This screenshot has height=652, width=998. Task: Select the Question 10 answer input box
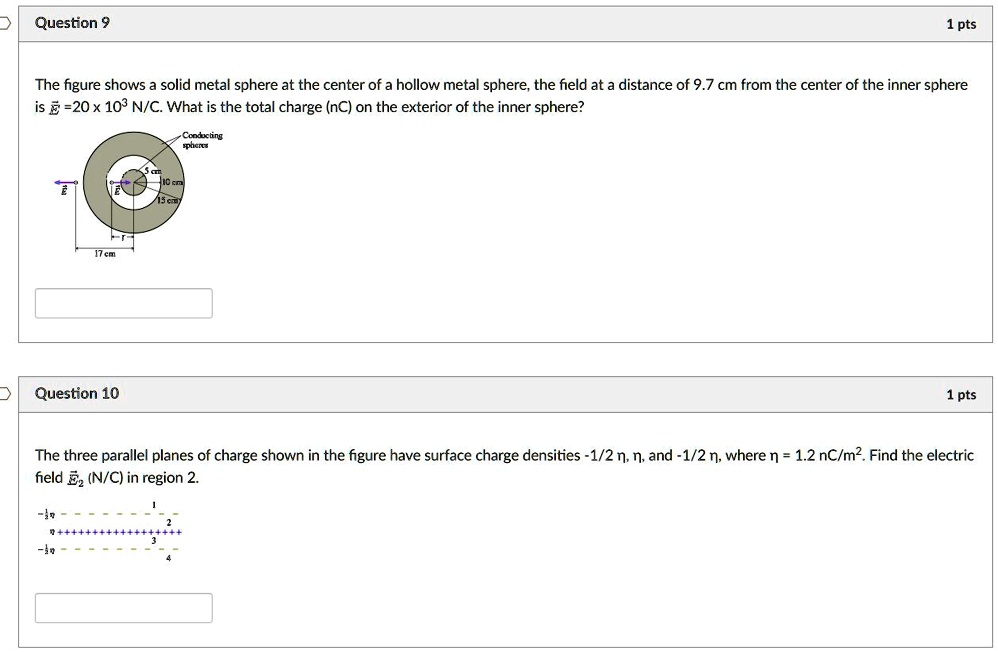click(123, 607)
